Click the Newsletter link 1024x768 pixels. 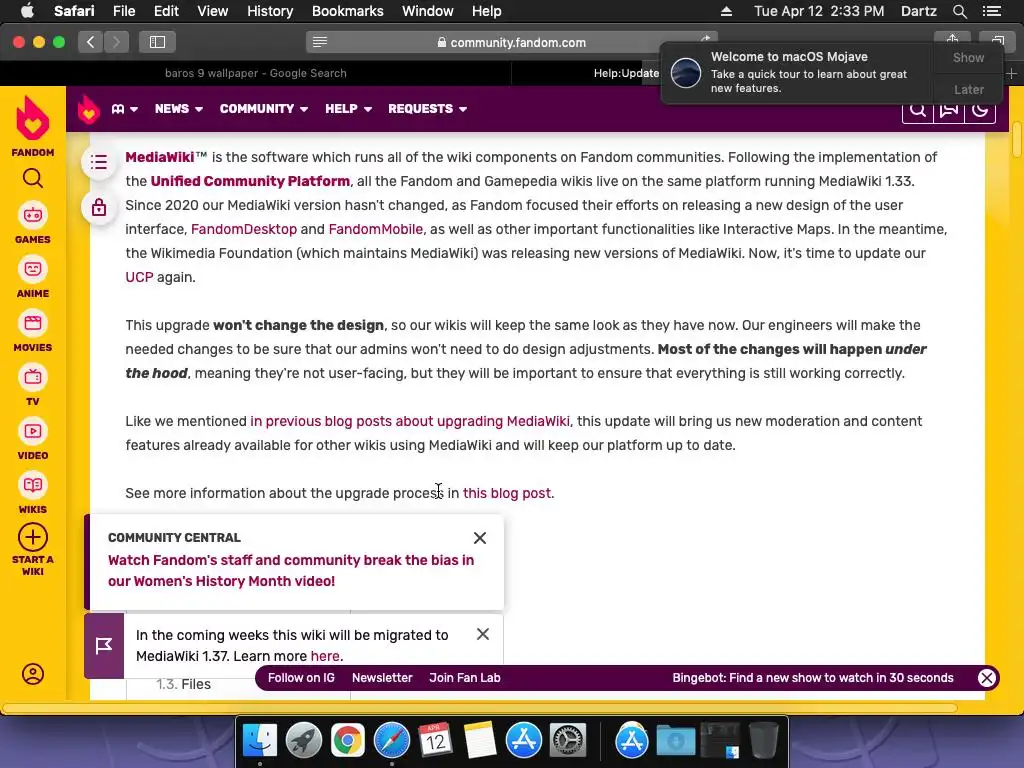tap(382, 678)
